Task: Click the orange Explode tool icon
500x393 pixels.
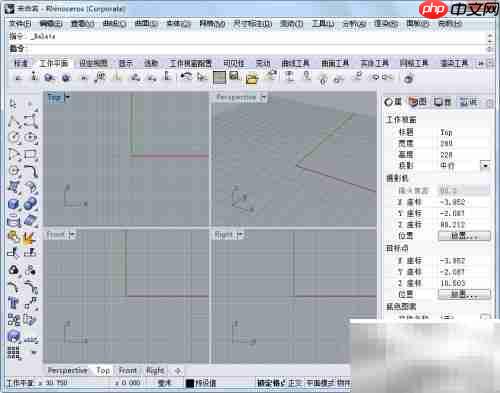Action: tap(30, 237)
